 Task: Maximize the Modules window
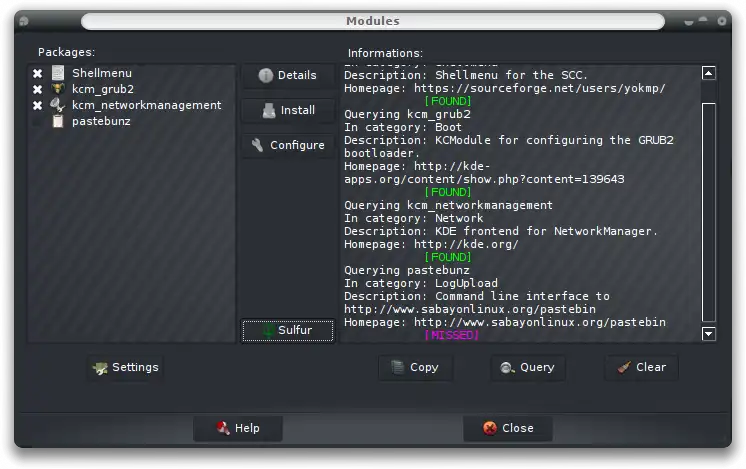tap(703, 20)
